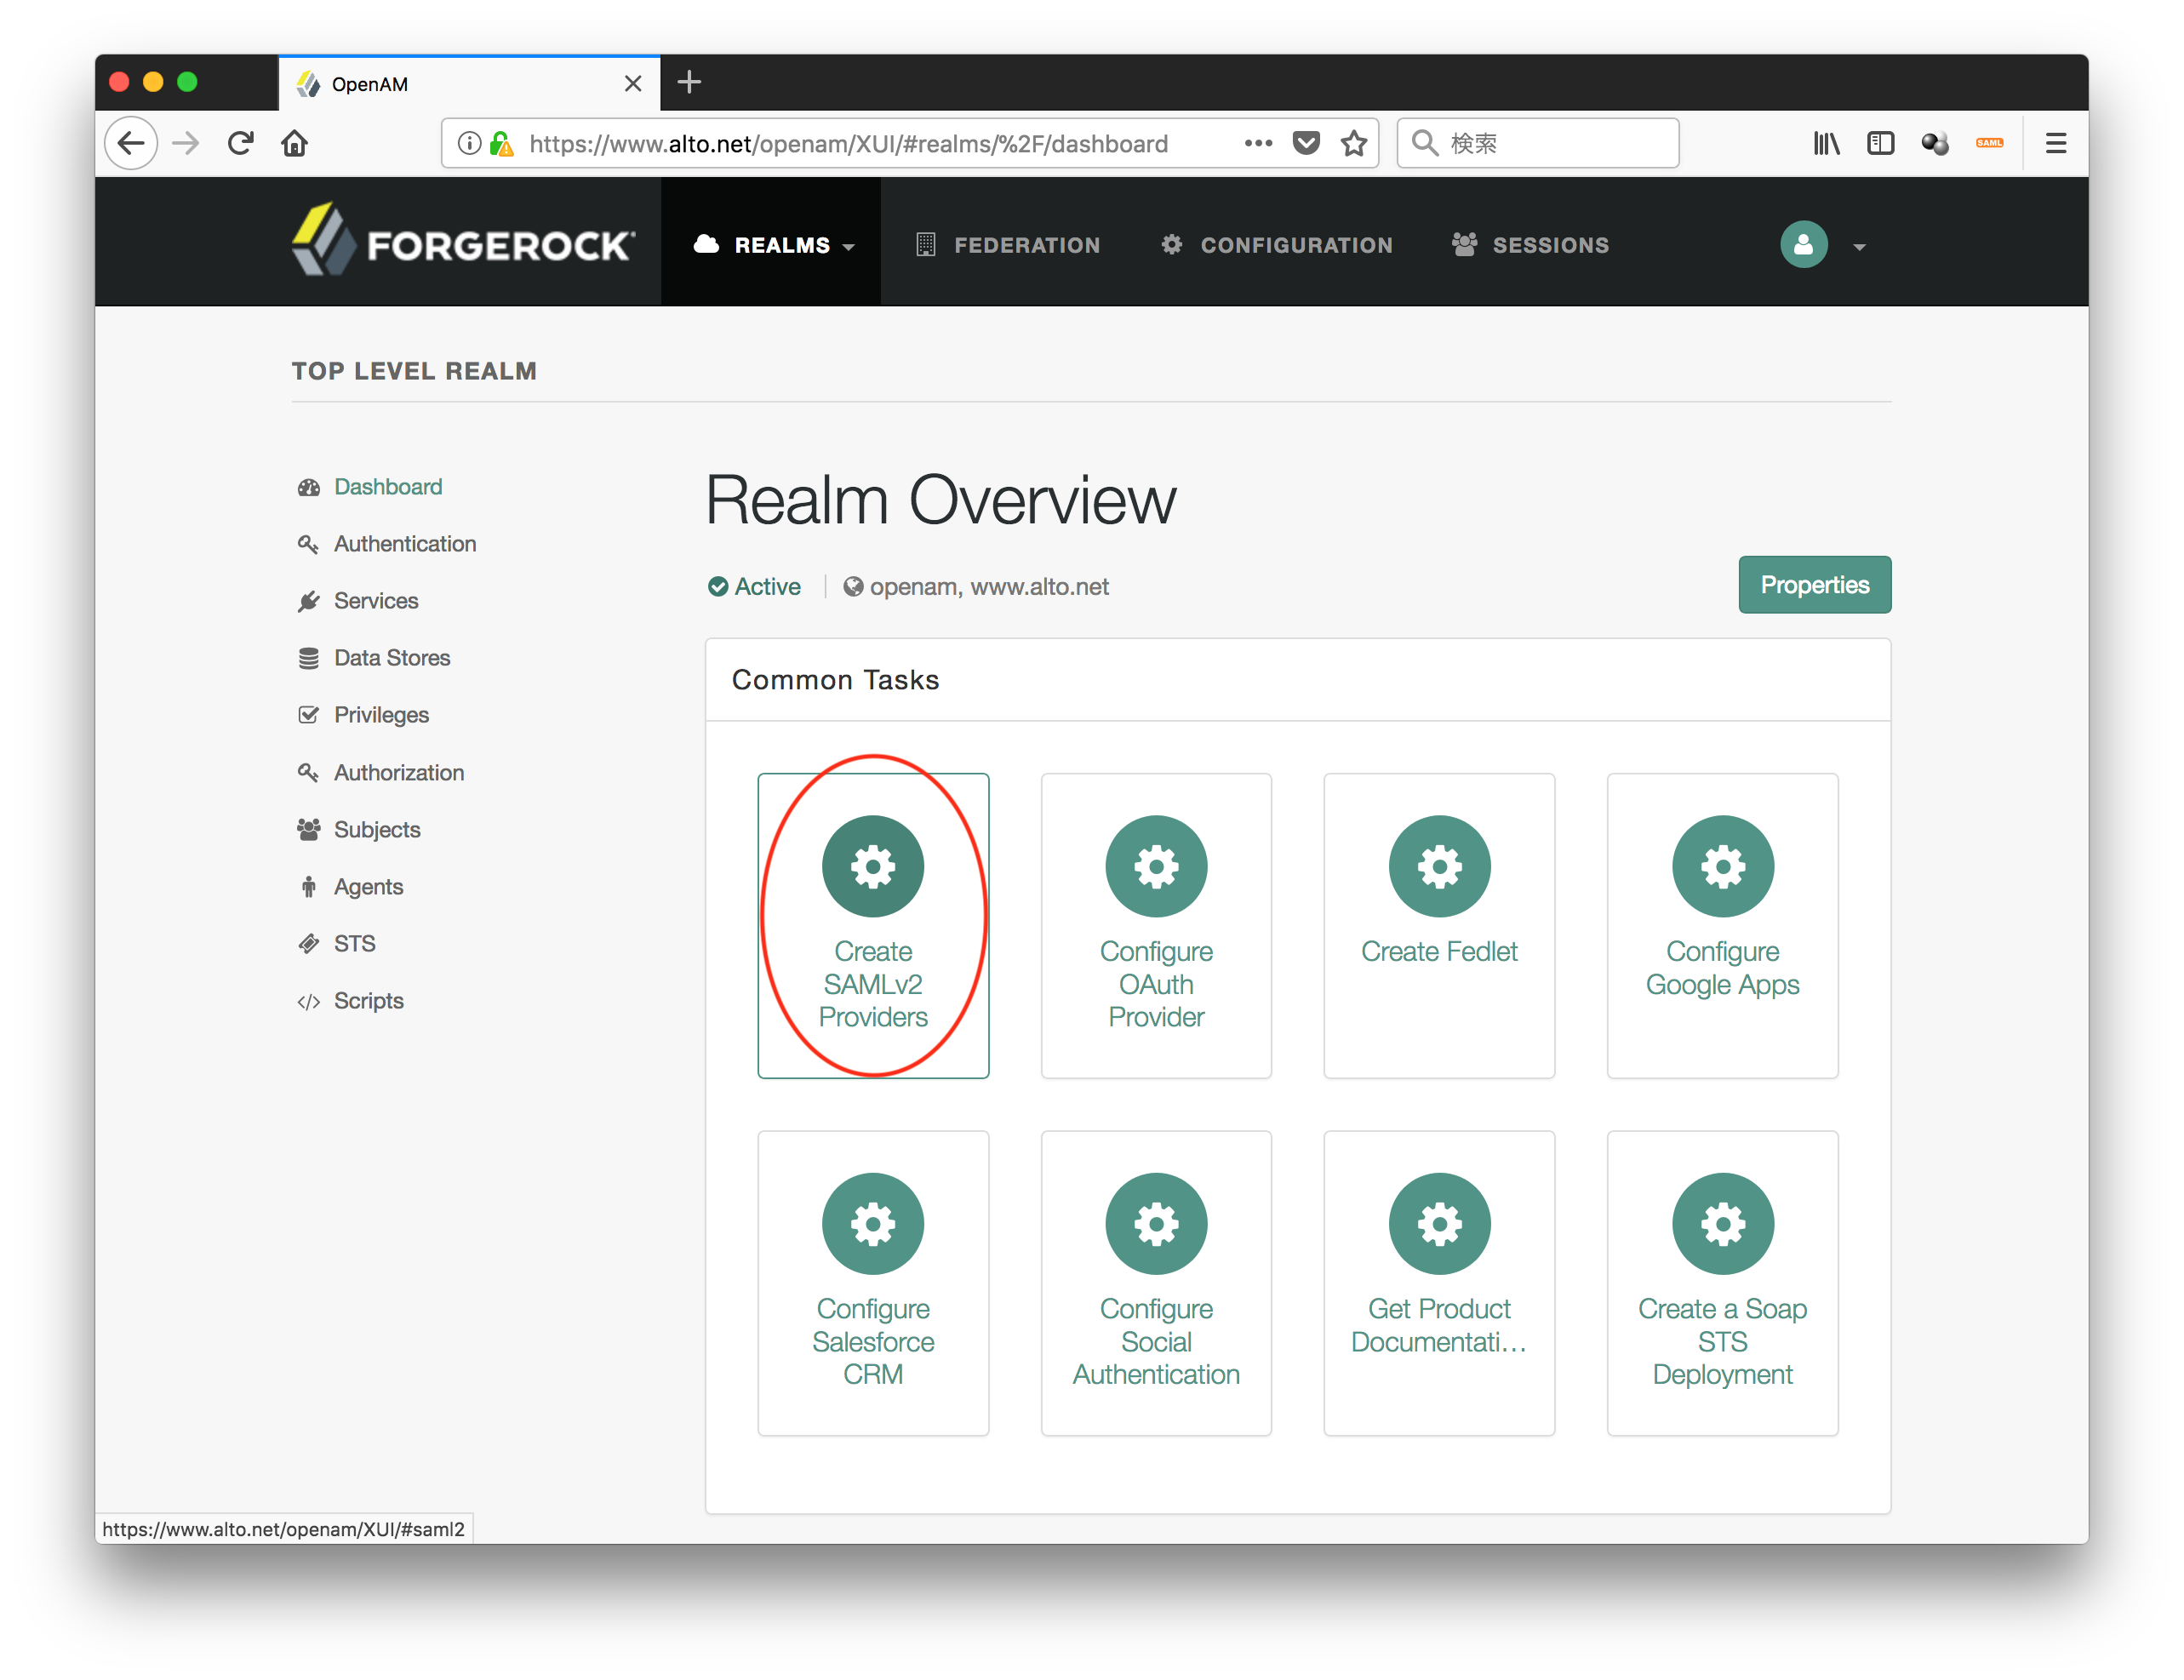Save the page to Pocket

1306,143
